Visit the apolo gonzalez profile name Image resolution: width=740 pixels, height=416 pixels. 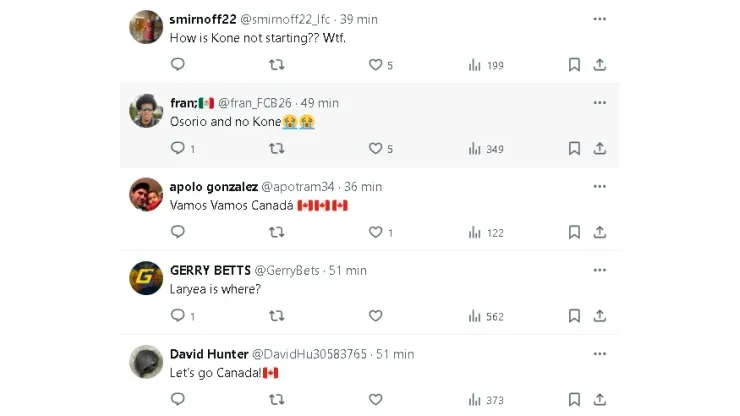pos(214,186)
